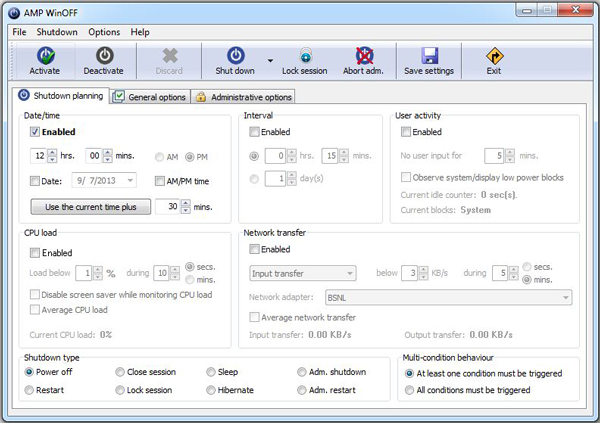Click the Interval hours field

click(276, 155)
